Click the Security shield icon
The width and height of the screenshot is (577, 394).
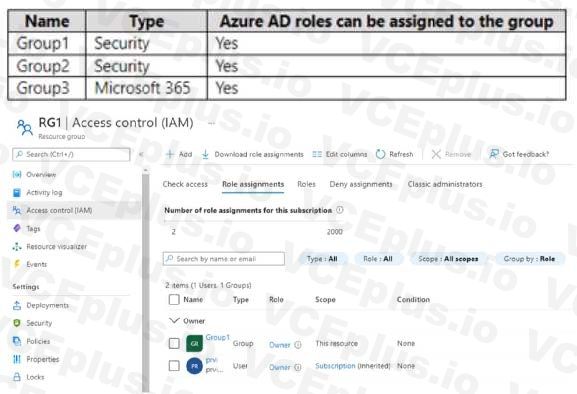point(17,323)
